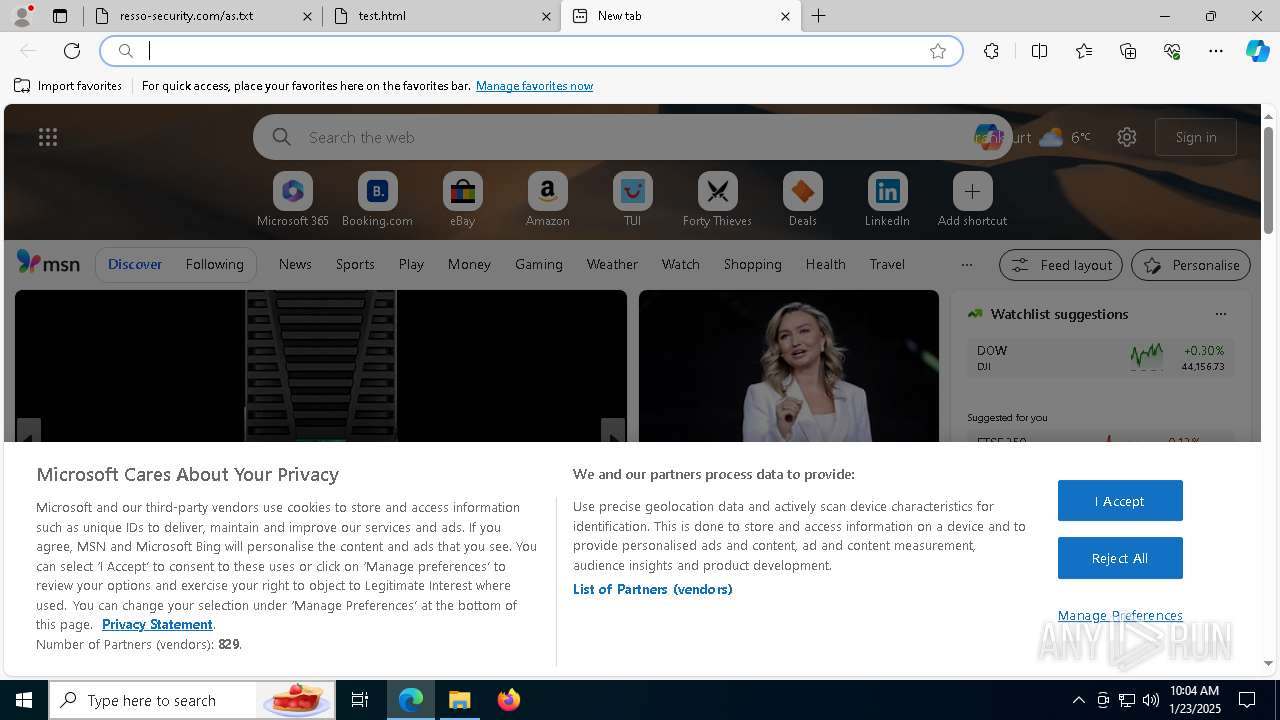Open the LinkedIn shortcut
This screenshot has width=1280, height=720.
pyautogui.click(x=887, y=199)
